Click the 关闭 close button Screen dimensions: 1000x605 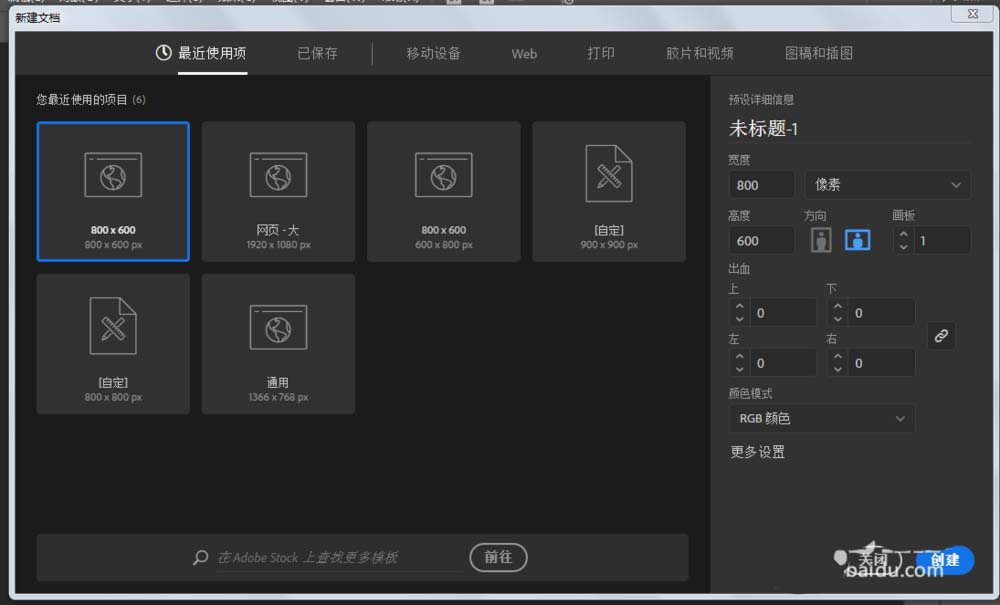(873, 560)
